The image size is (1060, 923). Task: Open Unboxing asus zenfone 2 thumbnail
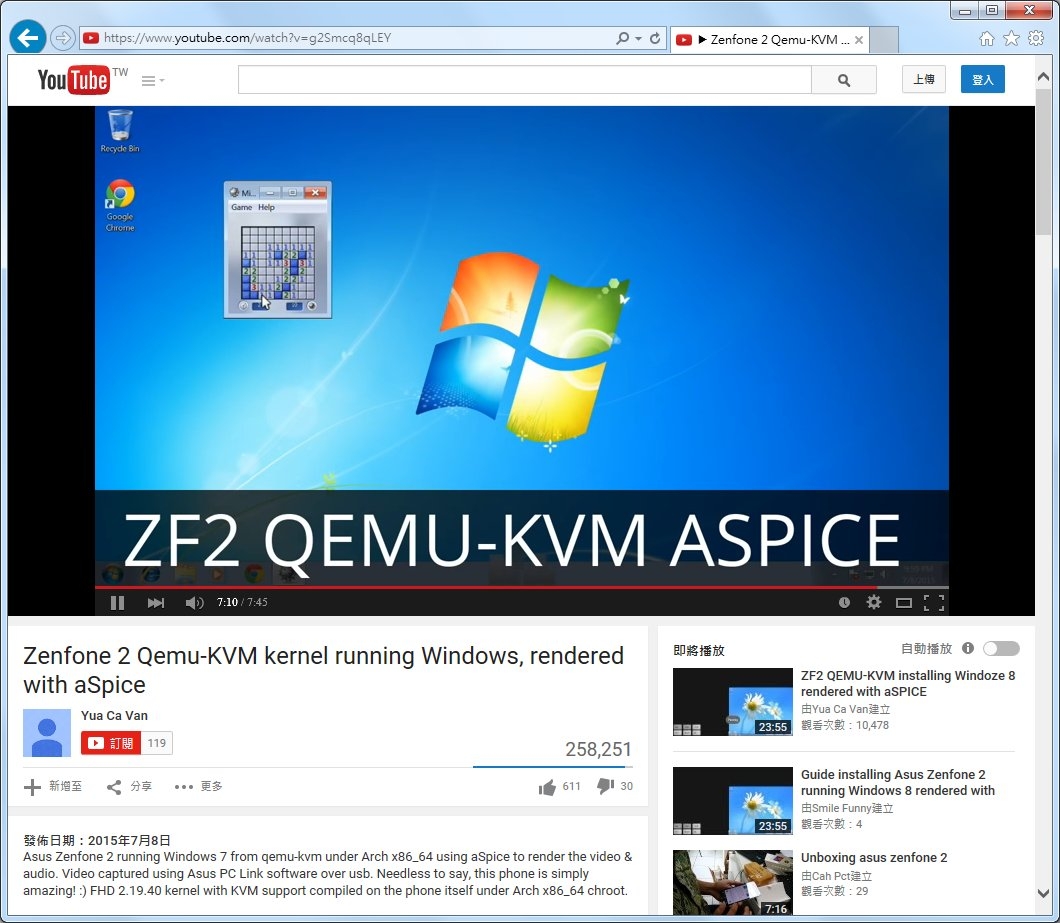733,882
